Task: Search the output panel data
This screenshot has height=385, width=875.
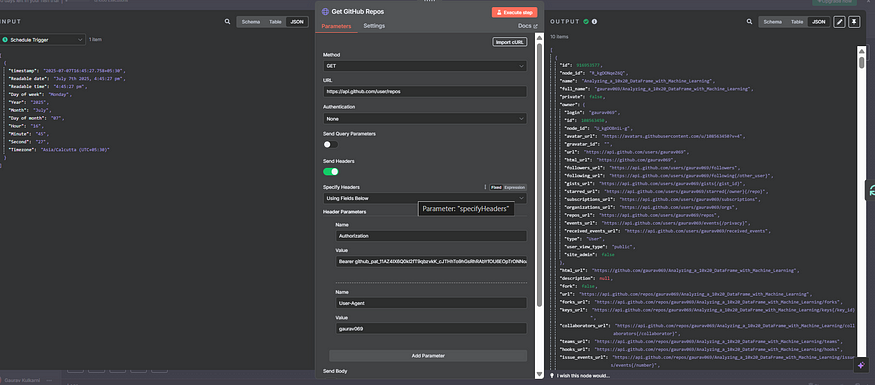Action: coord(749,22)
